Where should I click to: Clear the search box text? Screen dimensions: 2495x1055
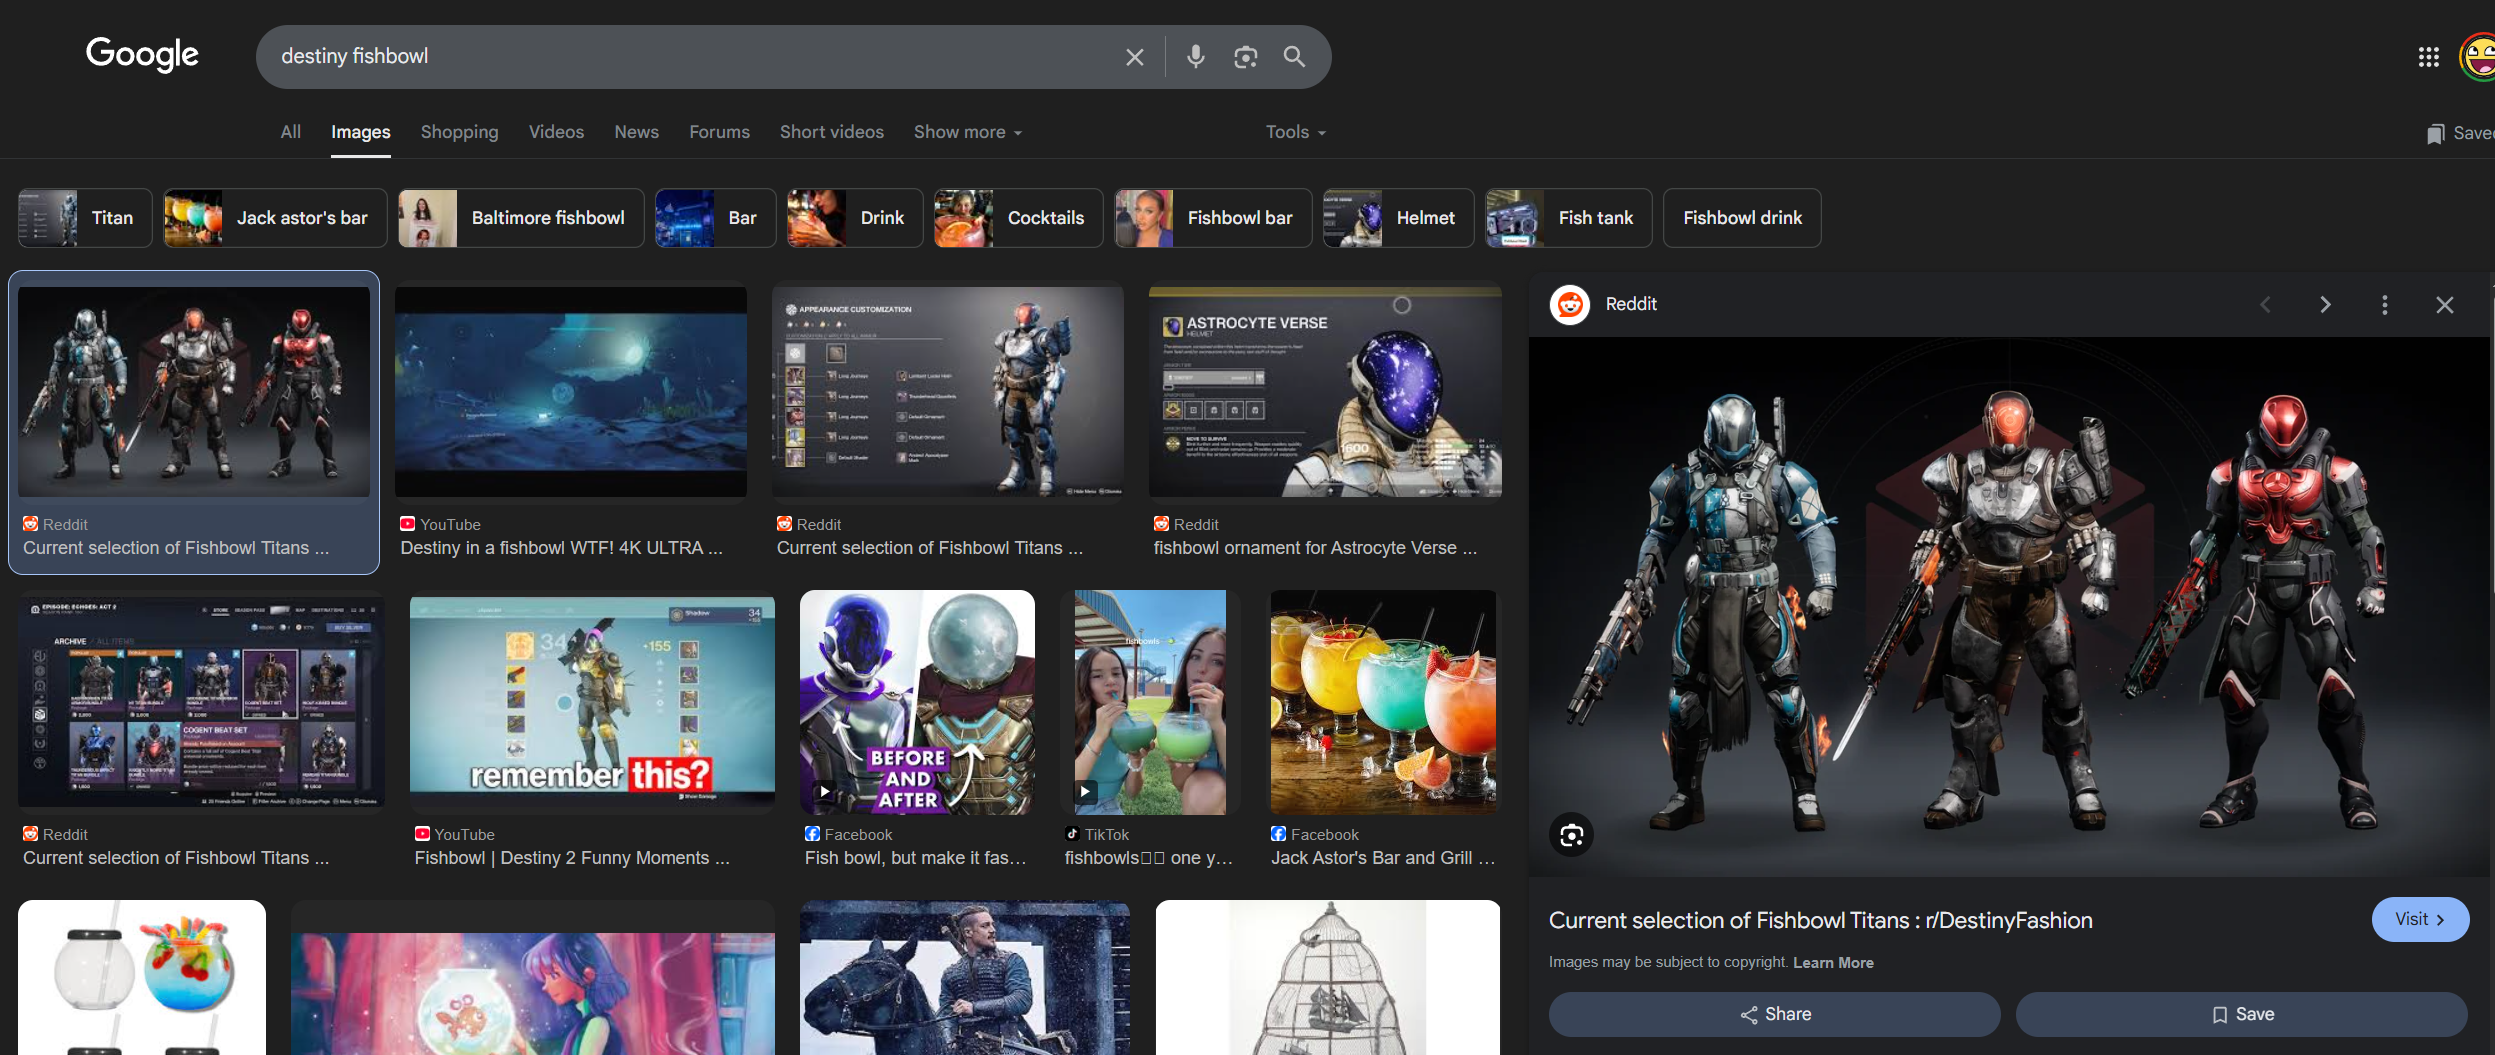1134,57
